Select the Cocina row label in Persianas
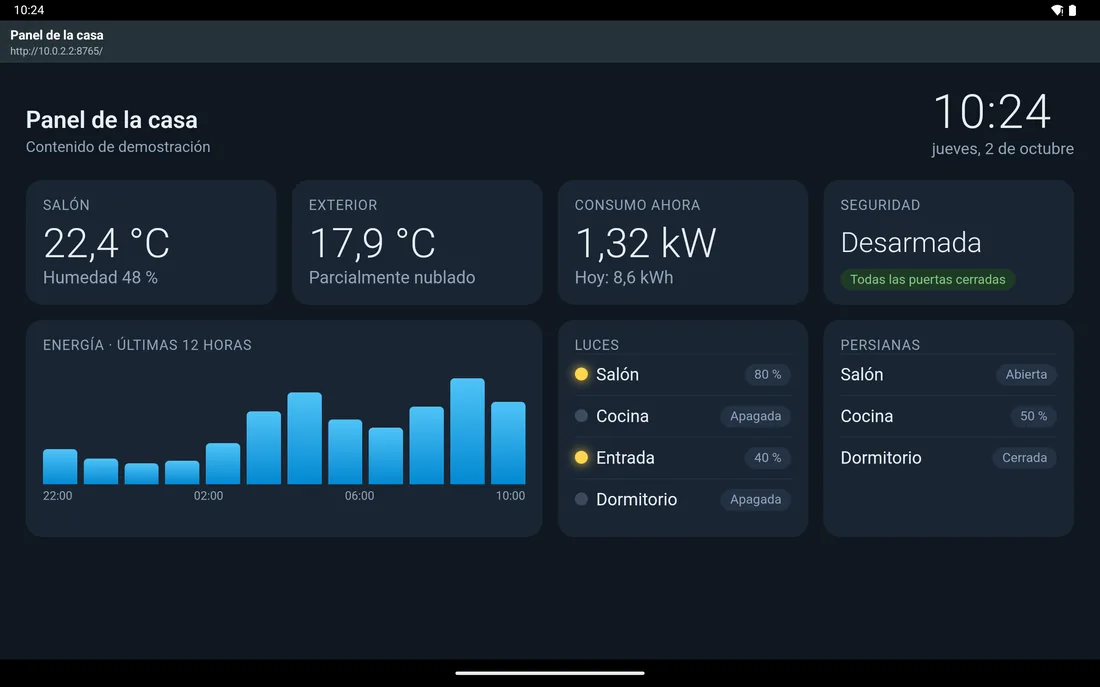Screen dimensions: 1100x687 tap(866, 415)
